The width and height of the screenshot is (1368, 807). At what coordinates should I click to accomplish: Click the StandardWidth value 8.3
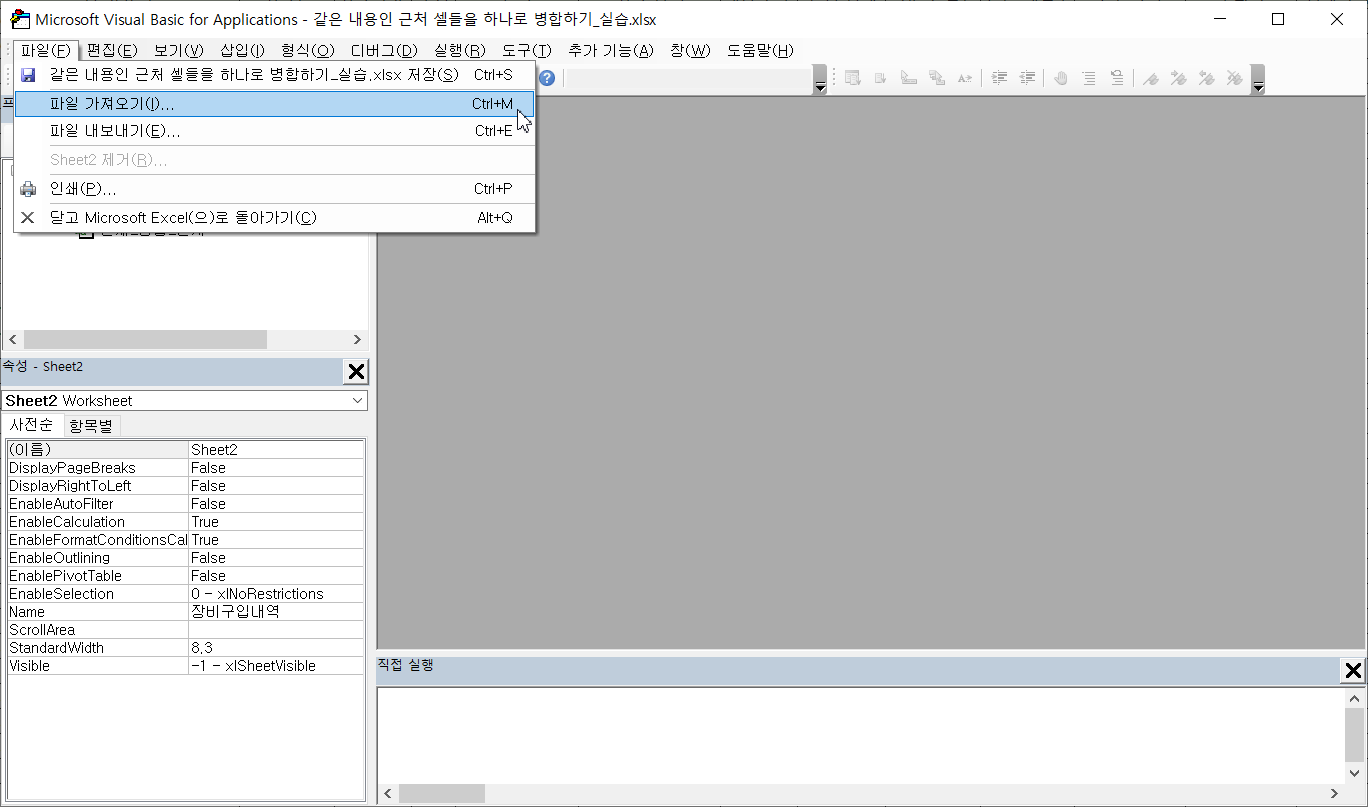276,647
